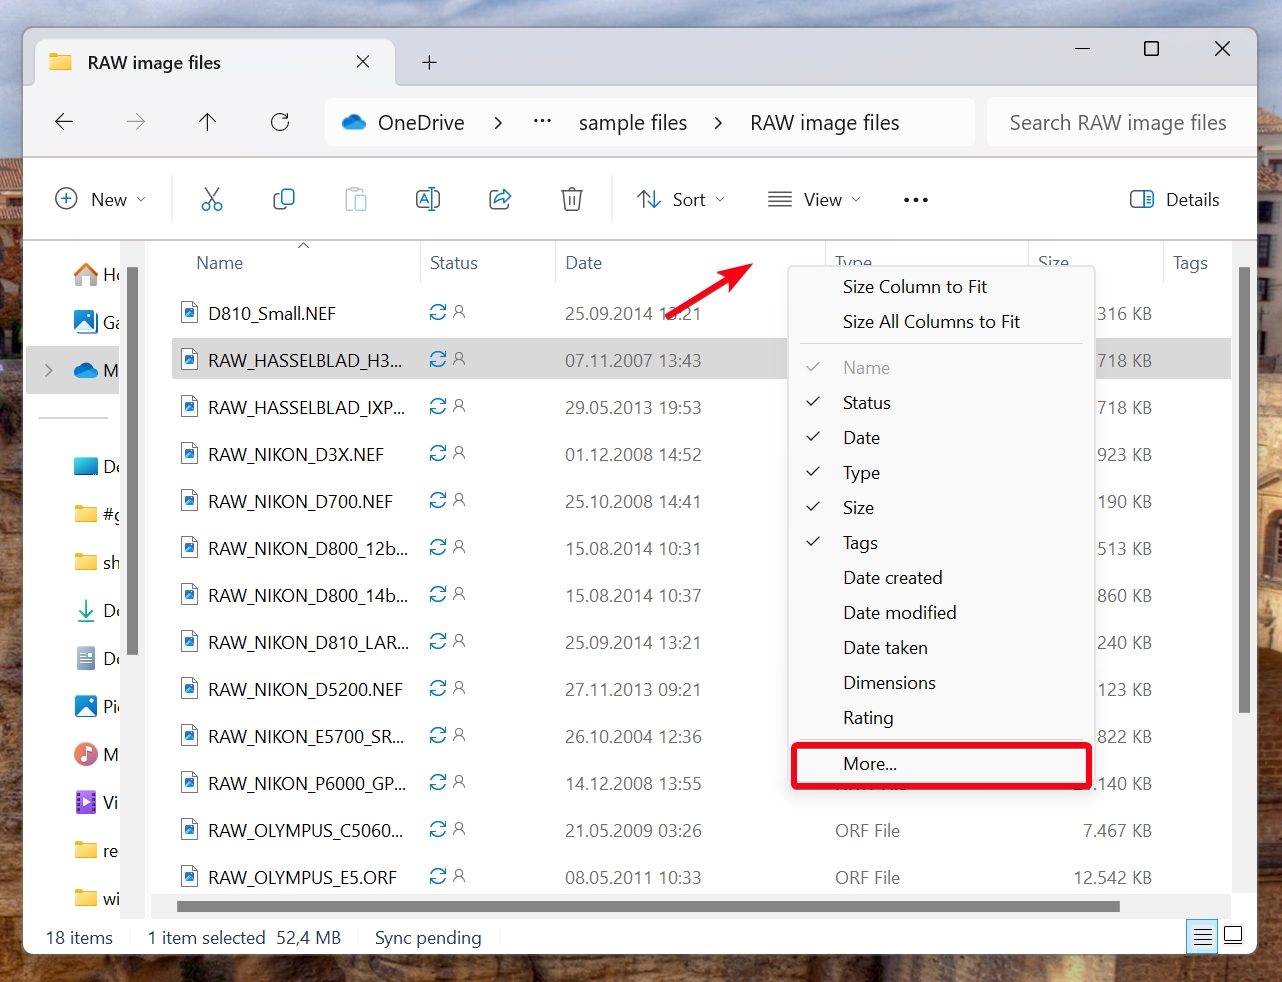This screenshot has width=1282, height=982.
Task: Open hidden breadcrumb ellipsis in address bar
Action: [542, 121]
